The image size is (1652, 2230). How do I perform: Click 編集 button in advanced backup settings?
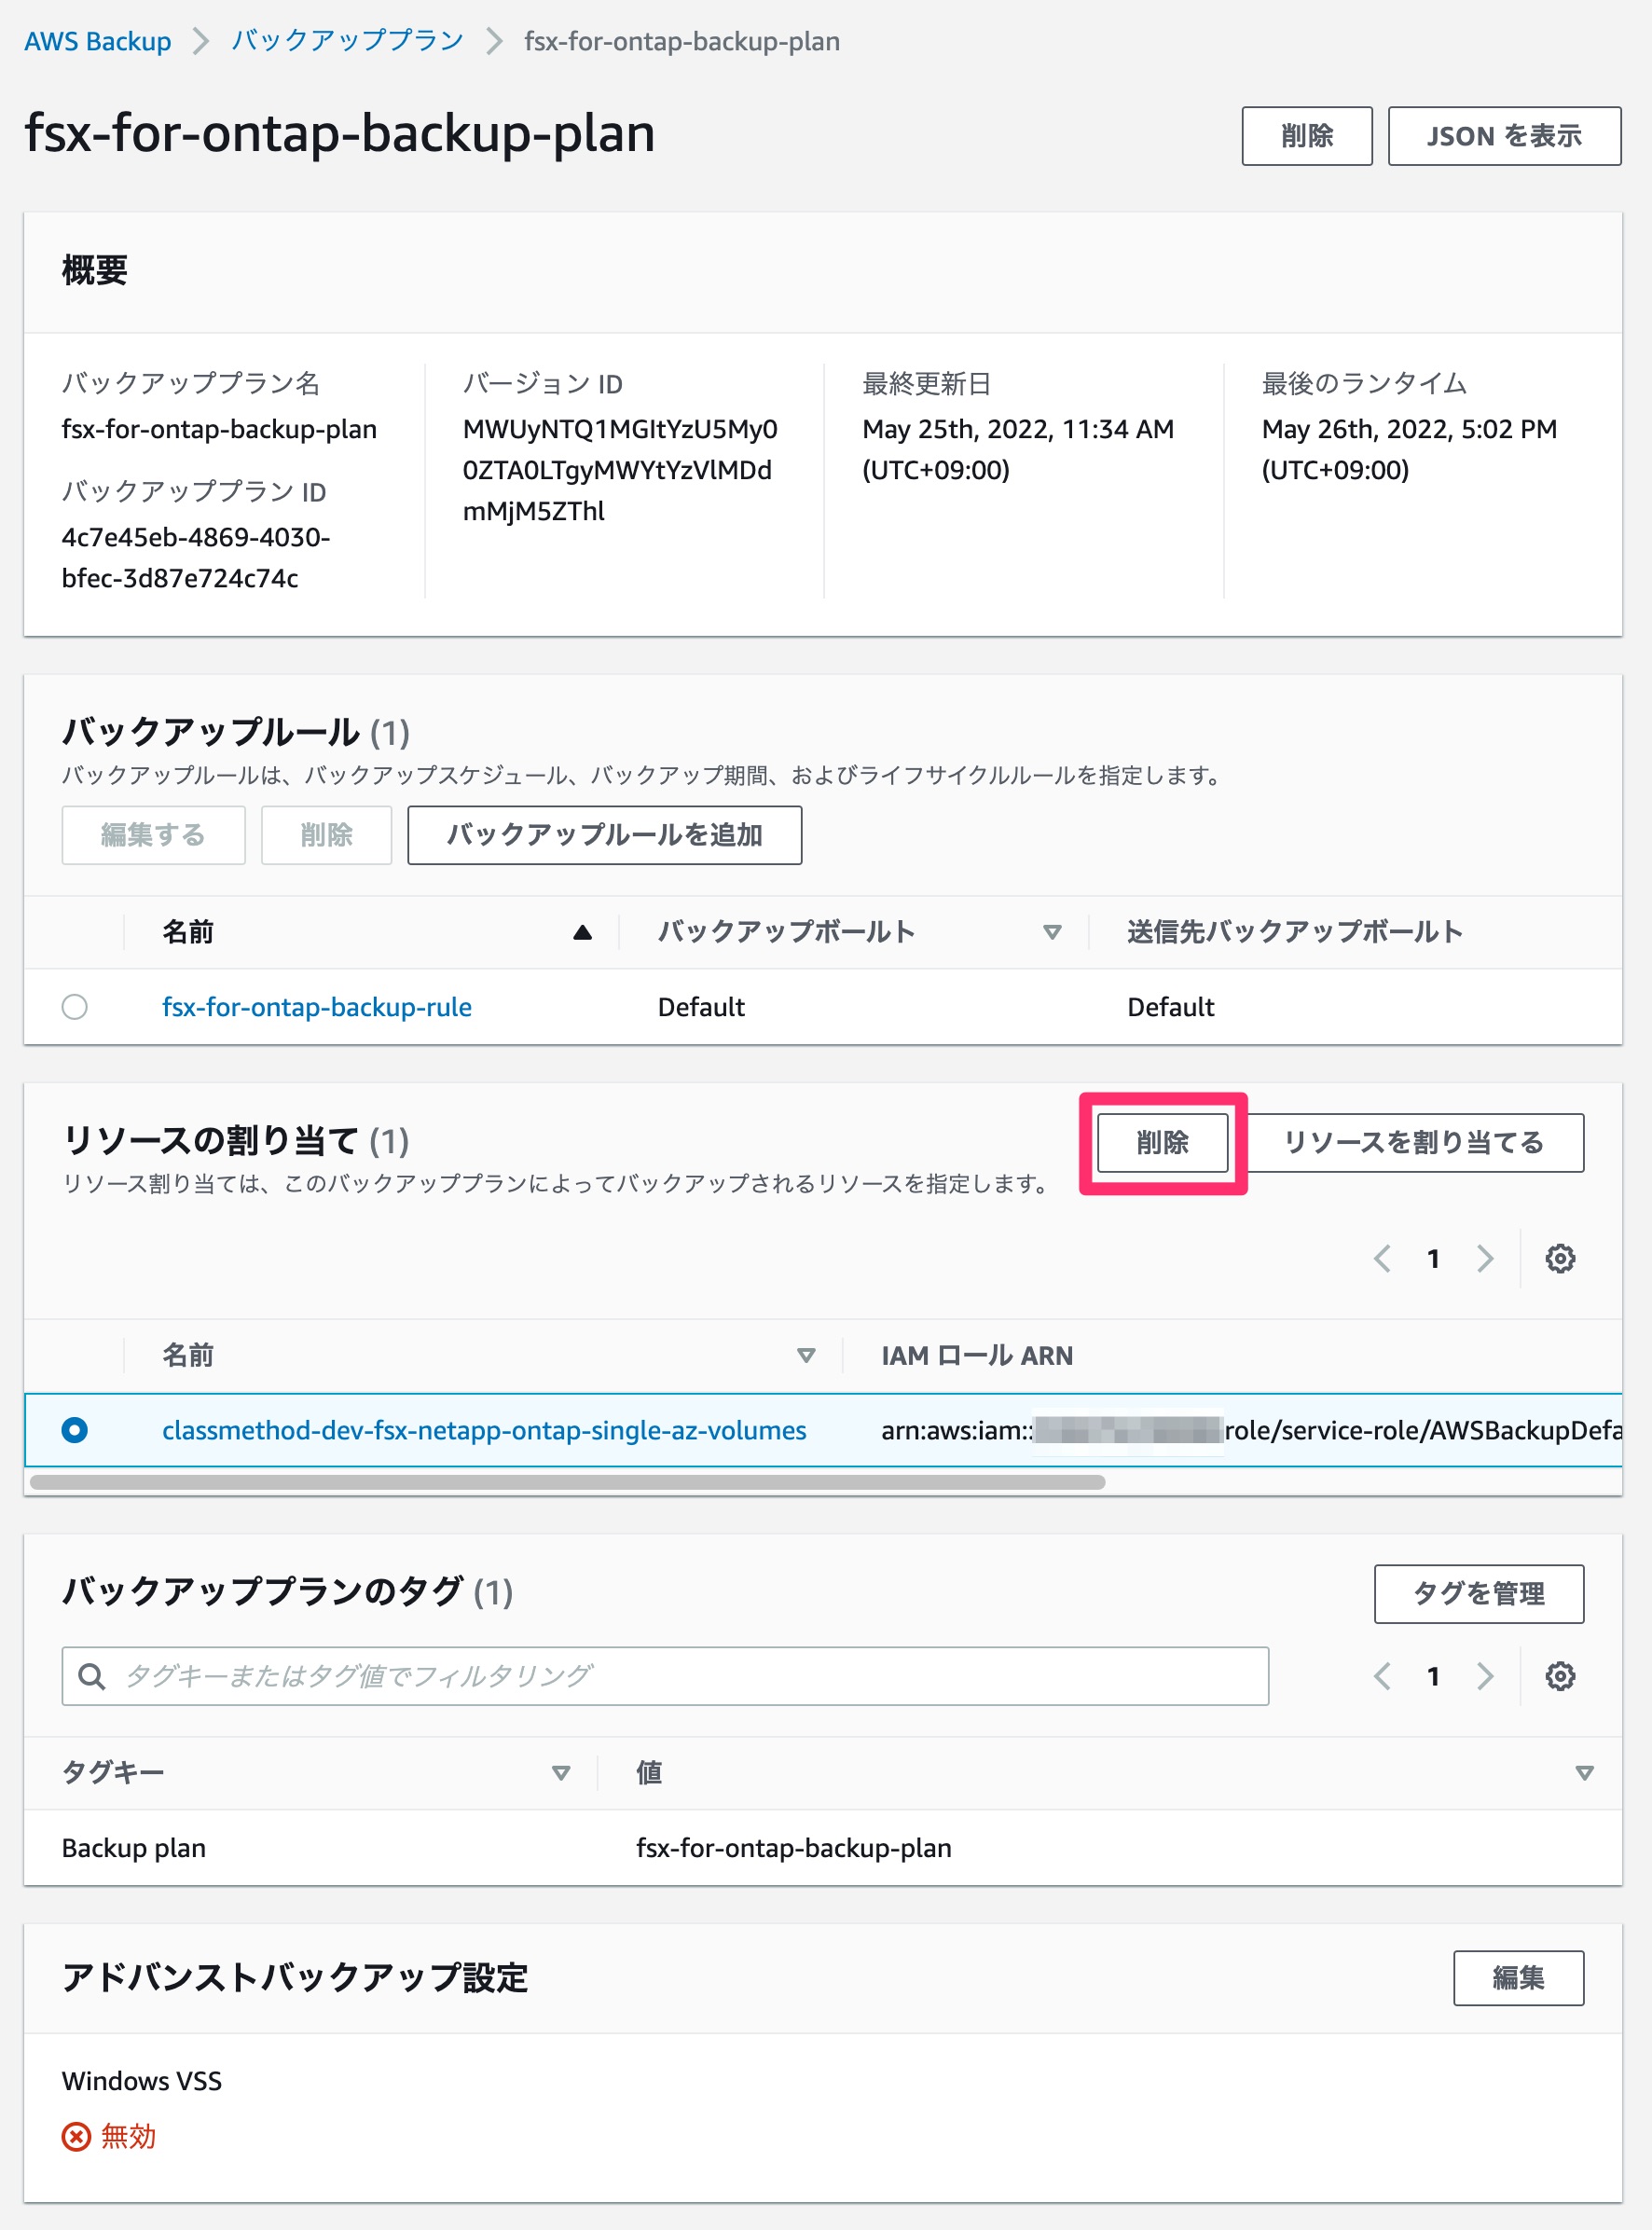tap(1518, 1979)
